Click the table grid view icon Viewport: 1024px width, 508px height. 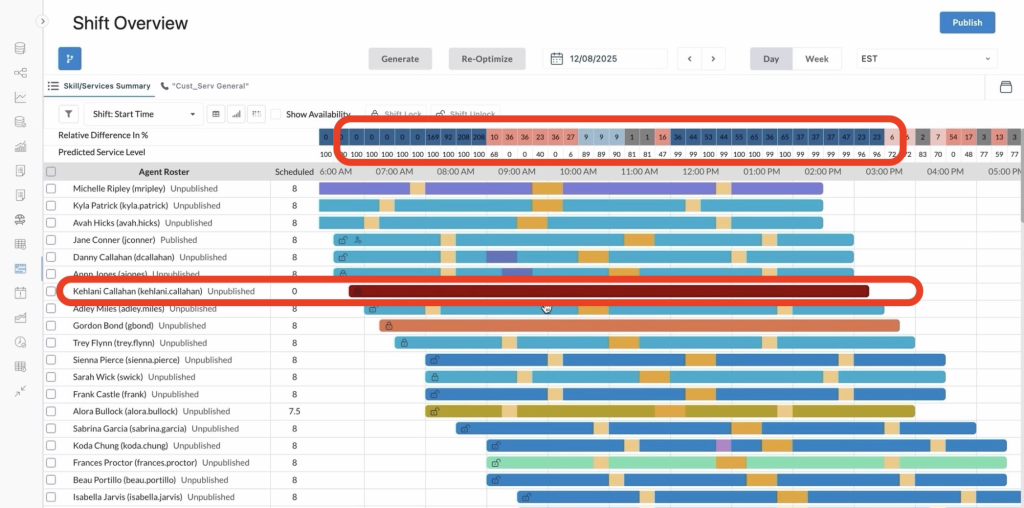pos(215,114)
